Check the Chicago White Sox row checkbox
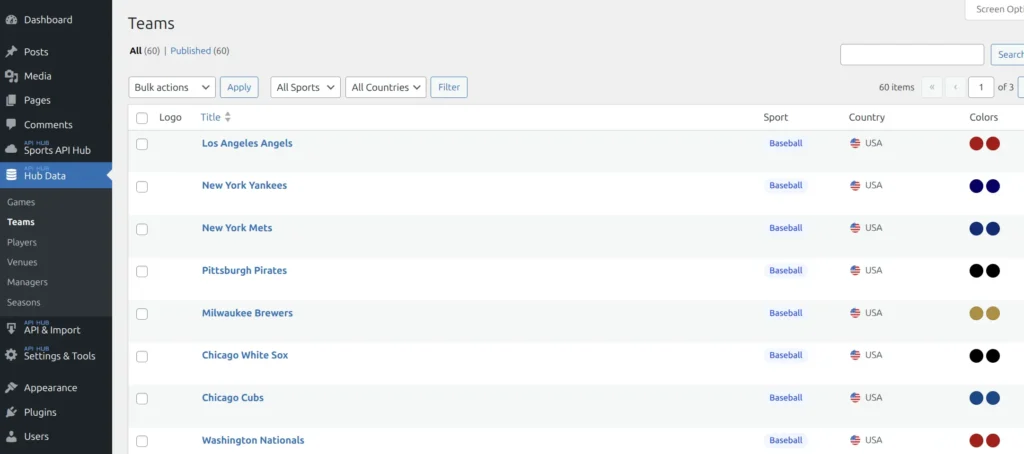Viewport: 1024px width, 454px height. coord(142,357)
